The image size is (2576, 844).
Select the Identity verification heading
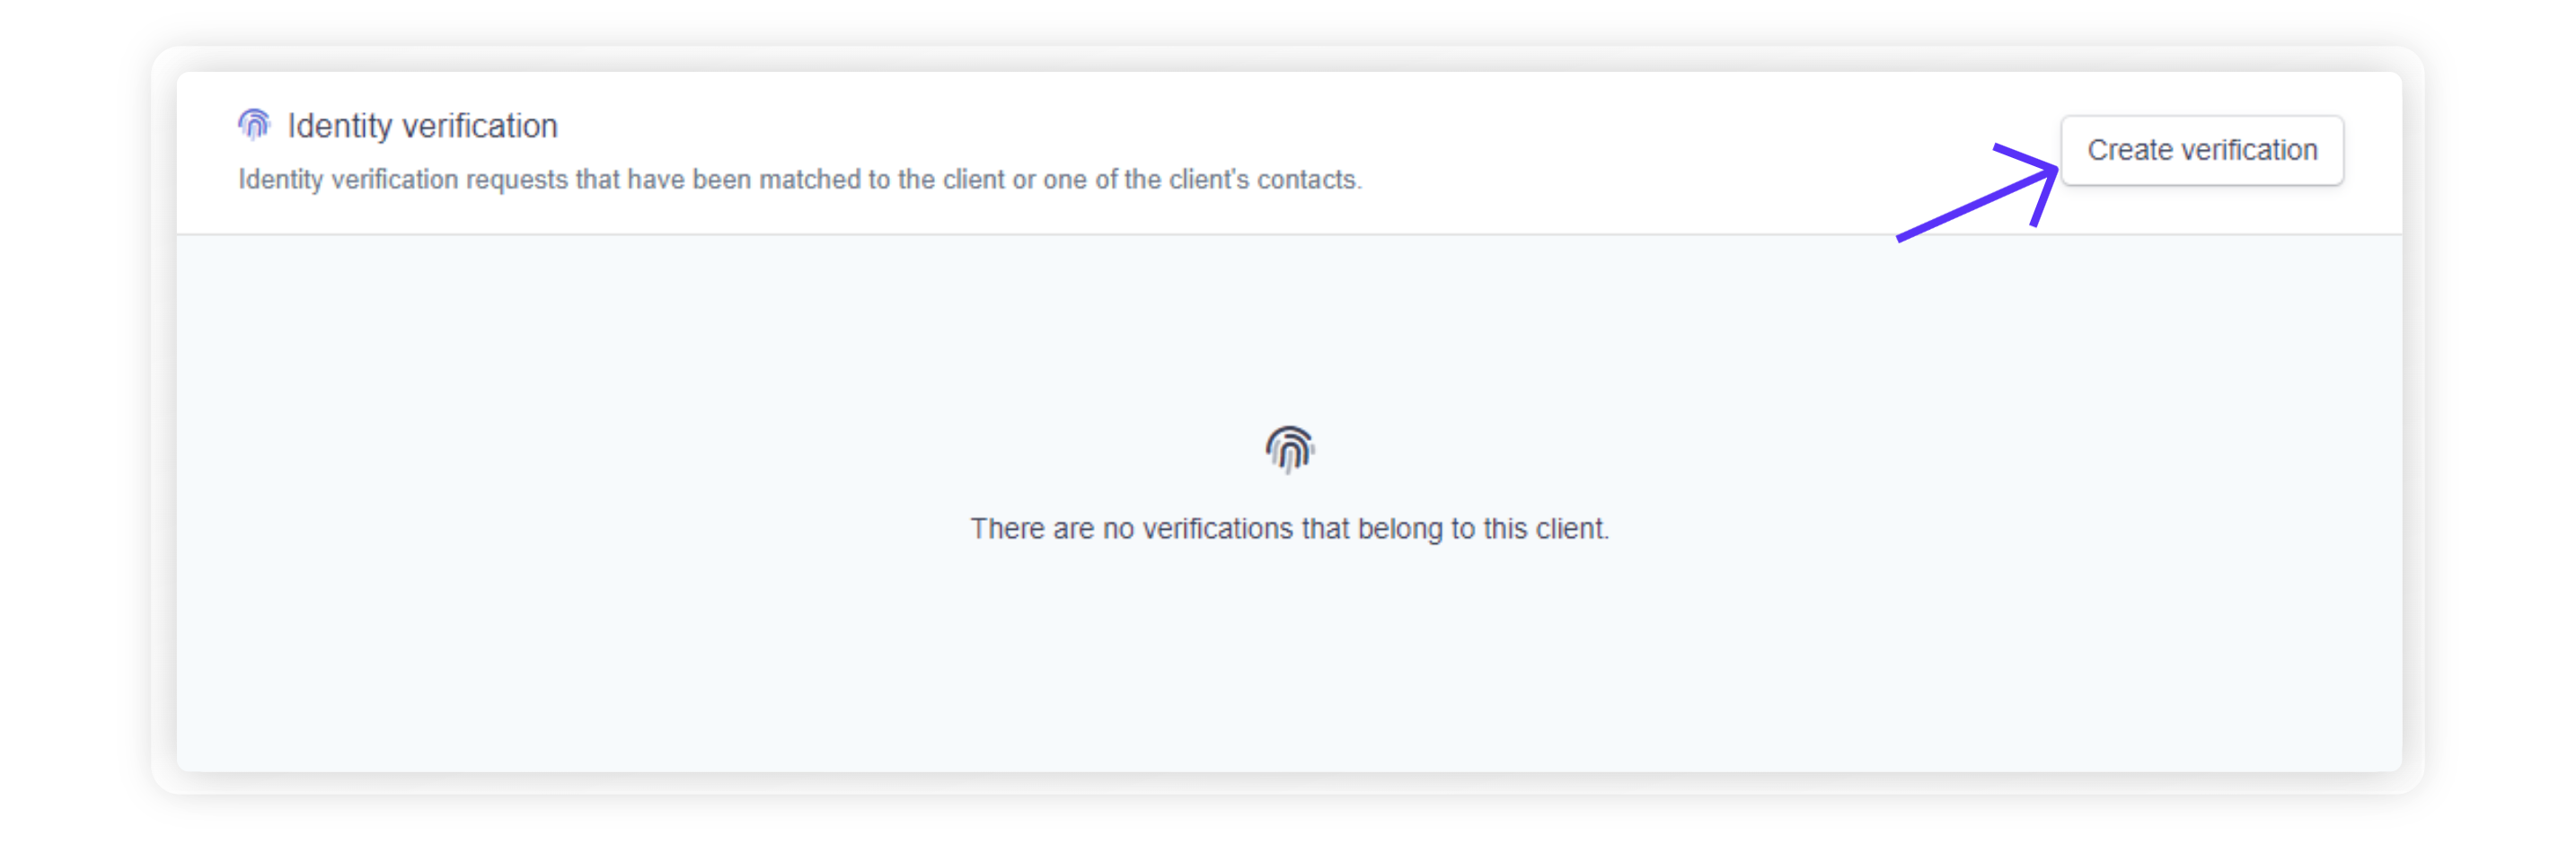(422, 126)
